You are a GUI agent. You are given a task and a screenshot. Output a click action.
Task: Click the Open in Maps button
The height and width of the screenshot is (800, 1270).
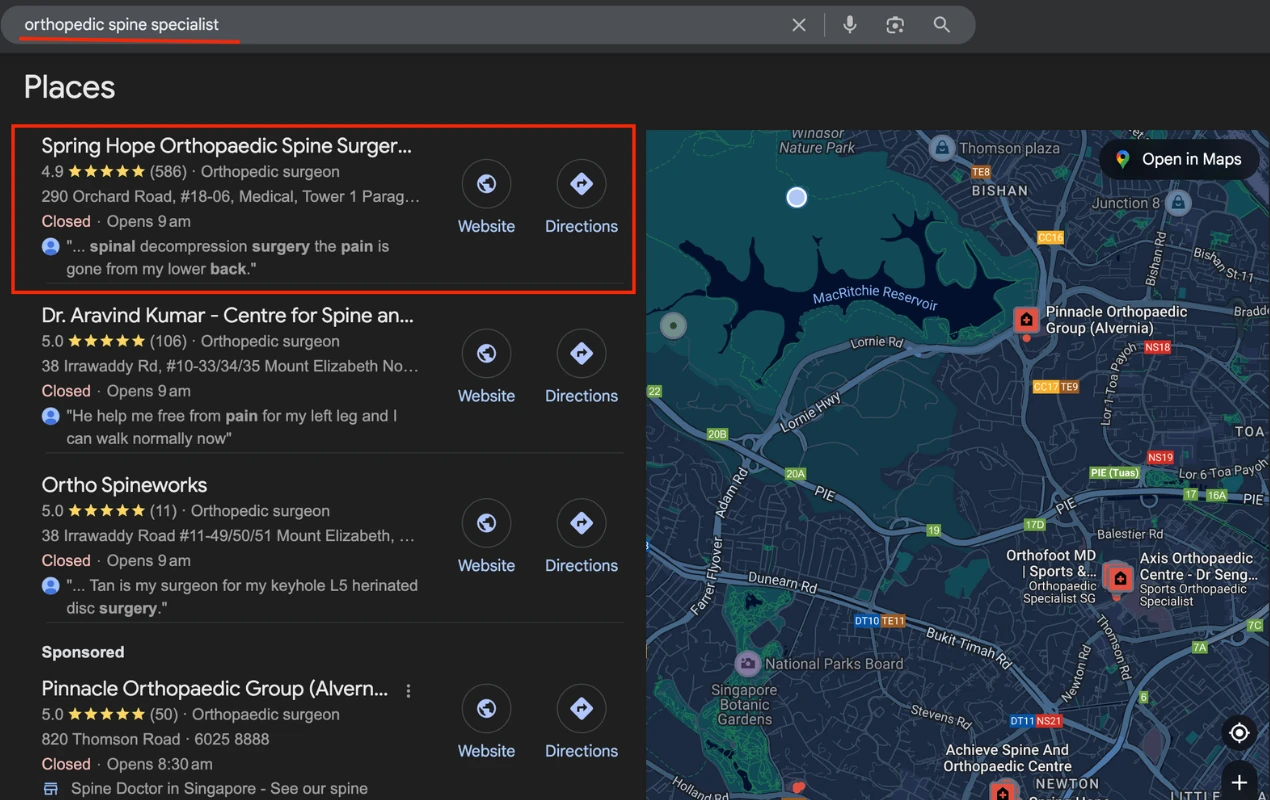pos(1179,159)
